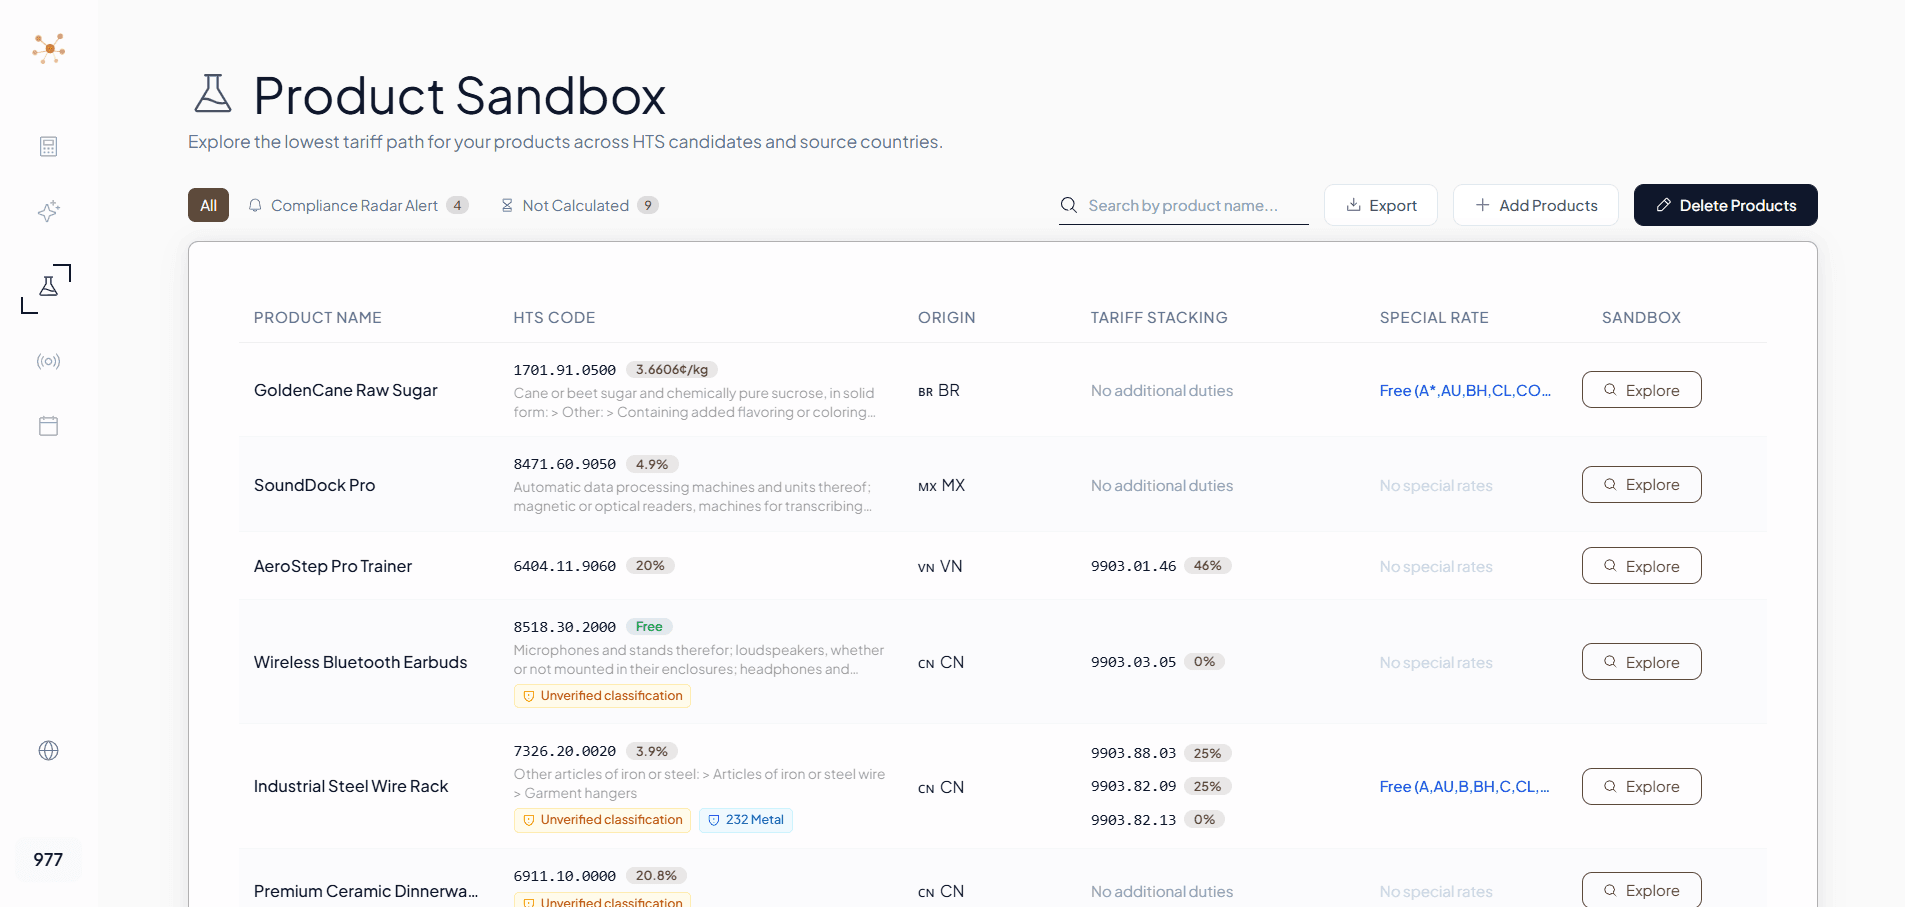Viewport: 1905px width, 907px height.
Task: Click the Export button
Action: tap(1381, 205)
